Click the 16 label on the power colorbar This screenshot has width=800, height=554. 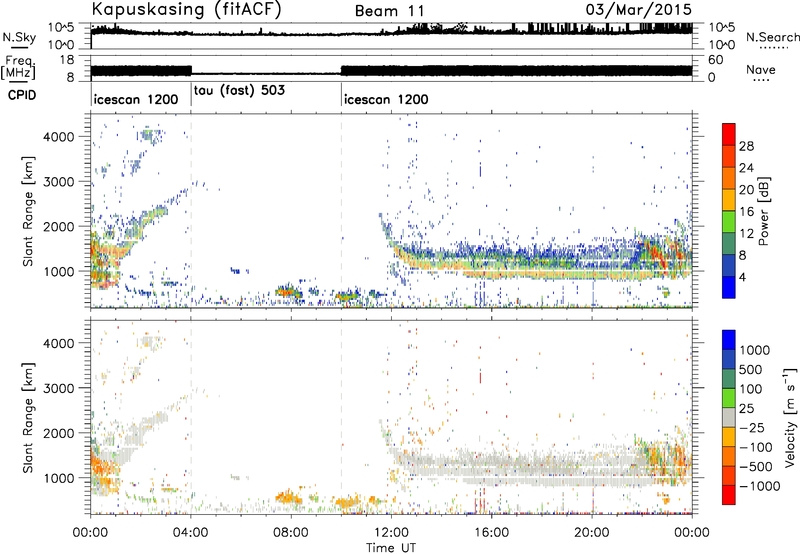746,212
